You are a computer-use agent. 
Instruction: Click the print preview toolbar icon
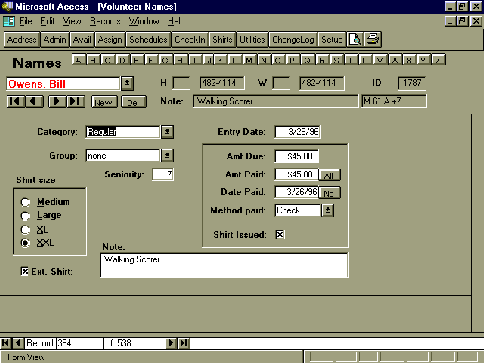point(355,40)
